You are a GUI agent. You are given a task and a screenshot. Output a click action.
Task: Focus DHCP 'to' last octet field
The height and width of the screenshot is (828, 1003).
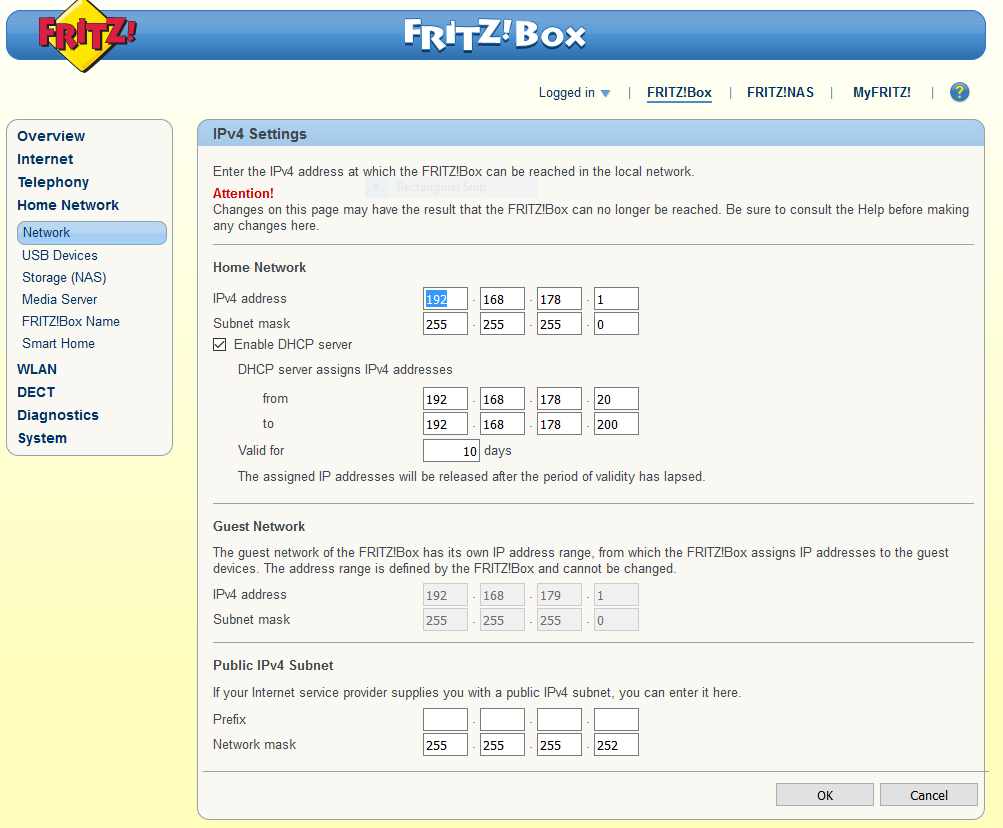point(616,424)
